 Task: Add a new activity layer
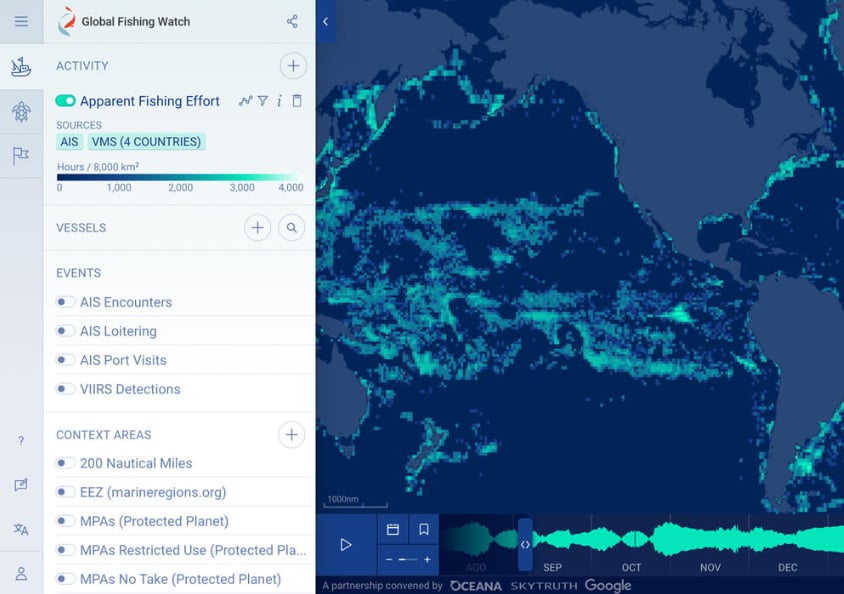point(292,66)
